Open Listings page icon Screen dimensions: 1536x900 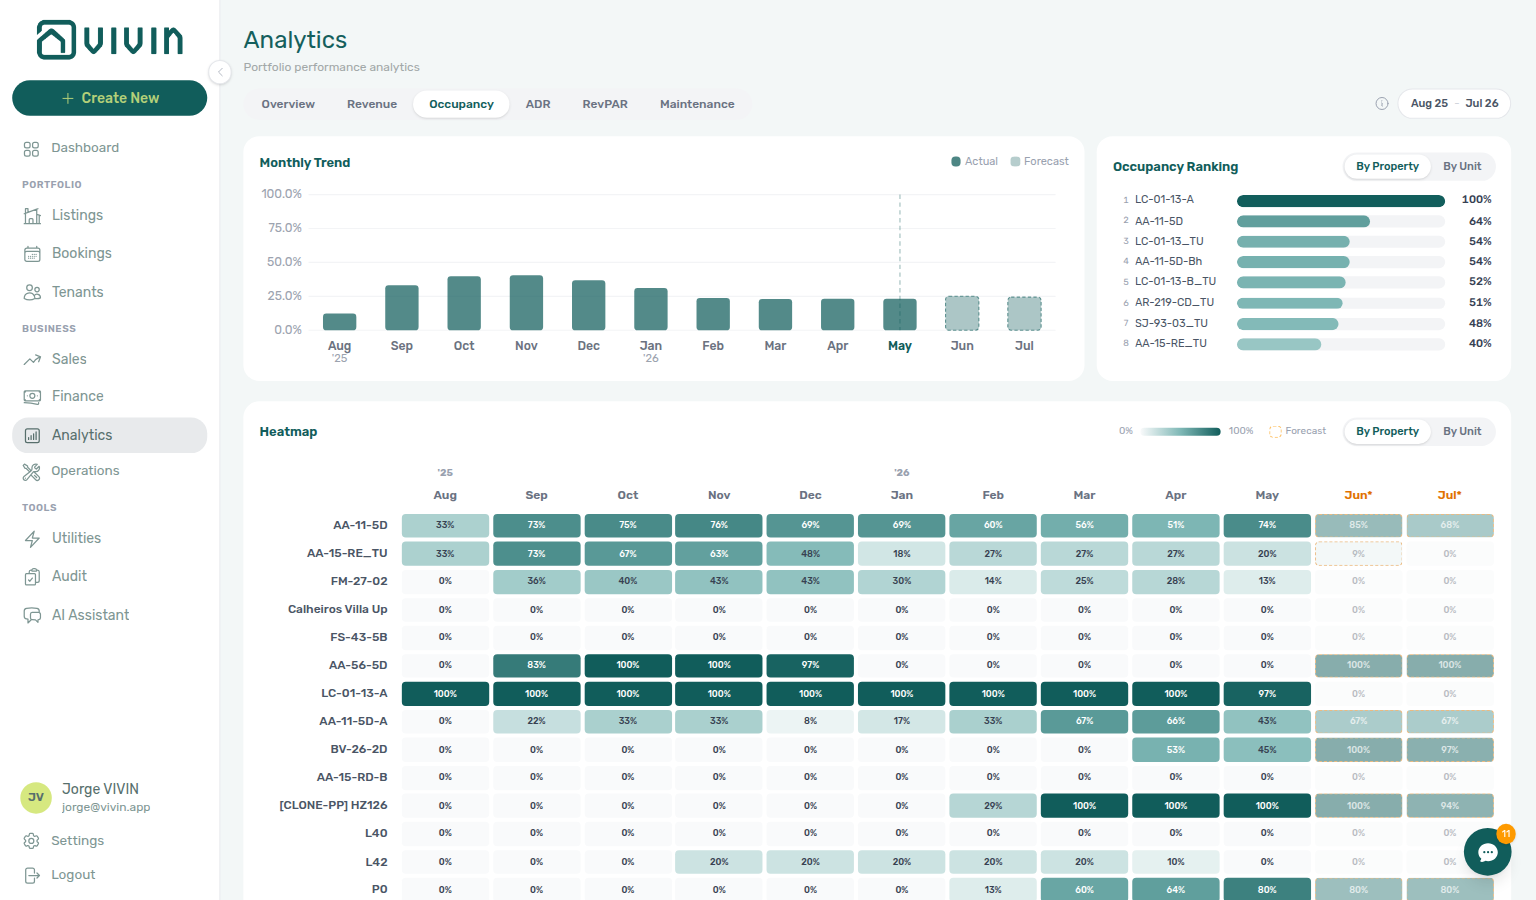pyautogui.click(x=32, y=215)
